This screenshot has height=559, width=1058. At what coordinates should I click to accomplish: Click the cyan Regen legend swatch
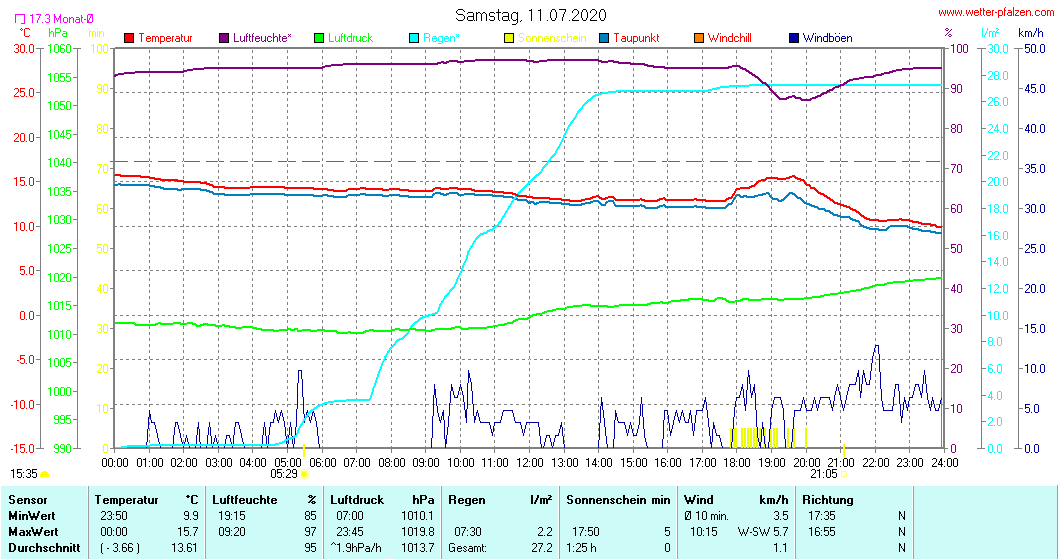point(414,38)
